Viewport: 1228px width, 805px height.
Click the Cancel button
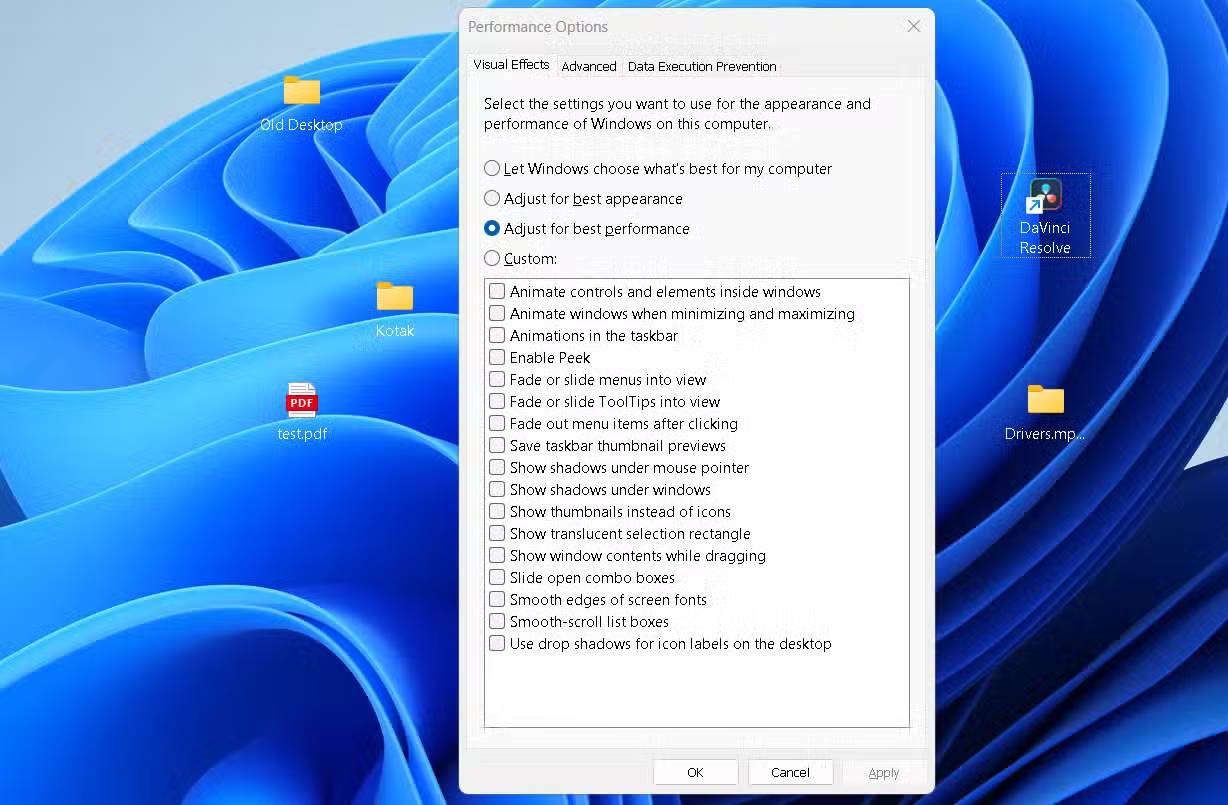coord(790,771)
